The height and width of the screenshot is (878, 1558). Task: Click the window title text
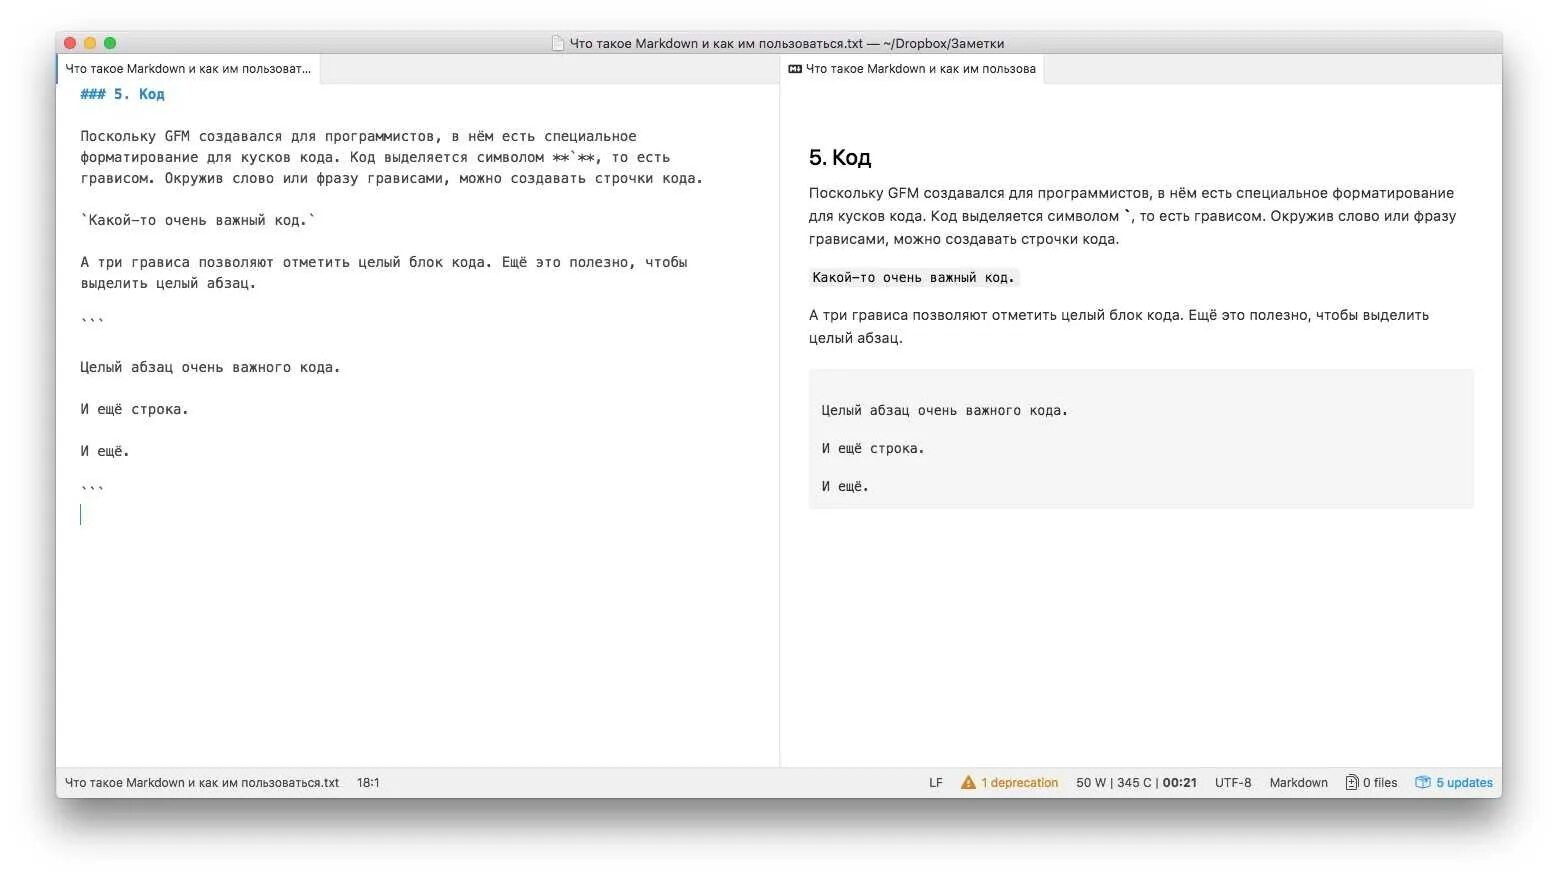pyautogui.click(x=787, y=43)
